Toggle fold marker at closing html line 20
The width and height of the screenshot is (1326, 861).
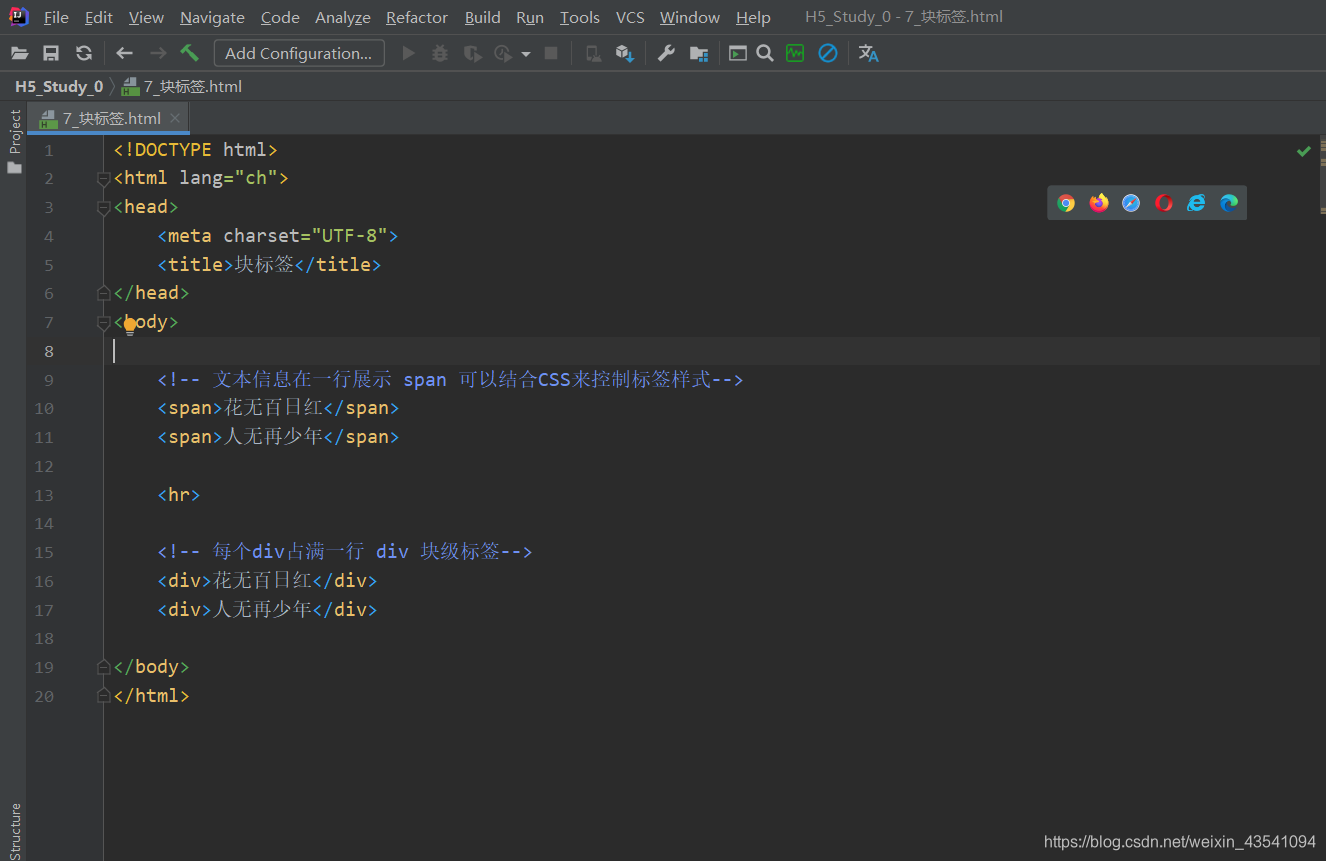(x=103, y=695)
